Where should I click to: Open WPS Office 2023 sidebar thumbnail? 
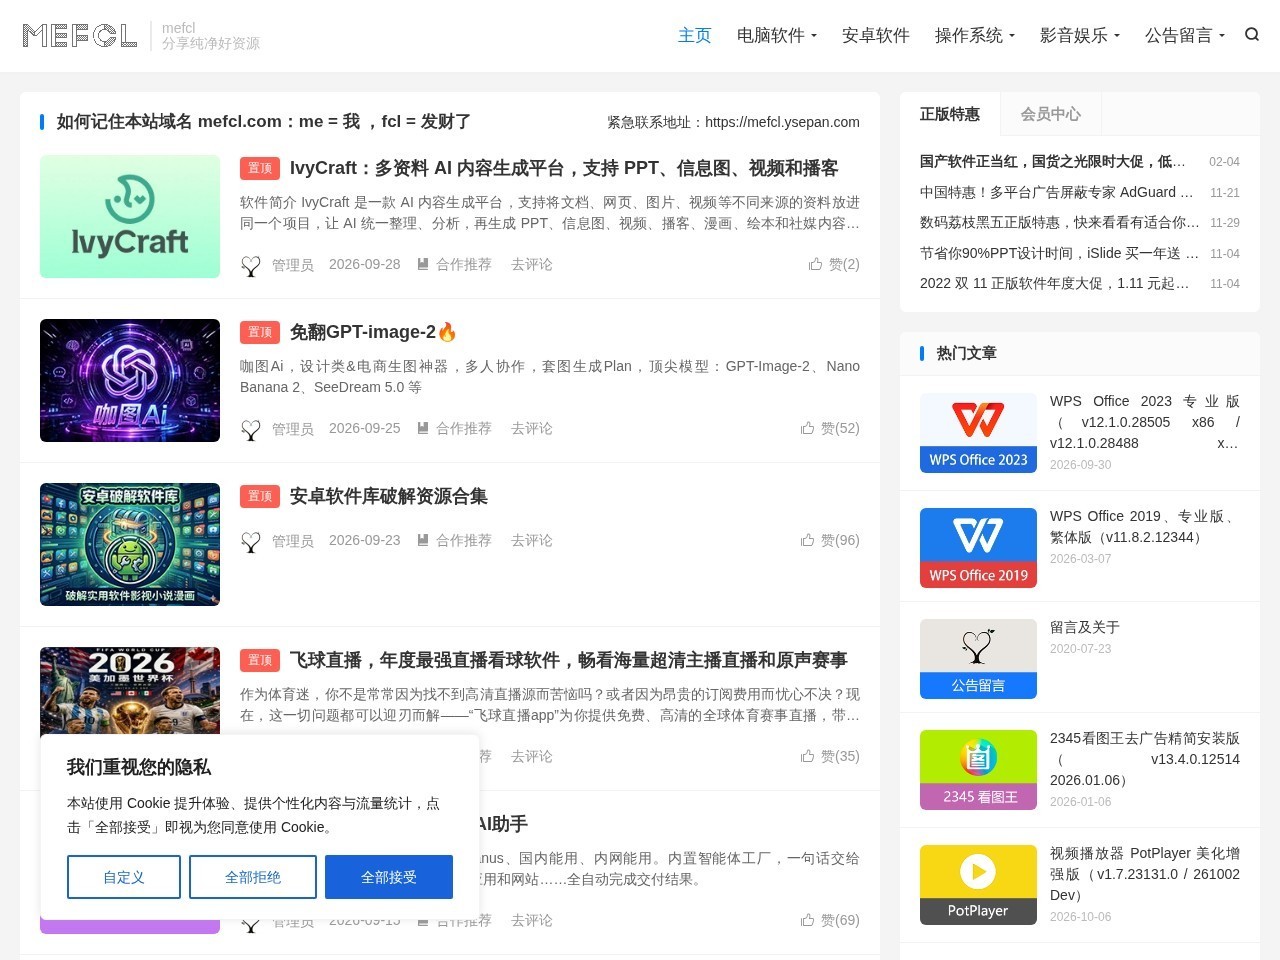coord(978,433)
